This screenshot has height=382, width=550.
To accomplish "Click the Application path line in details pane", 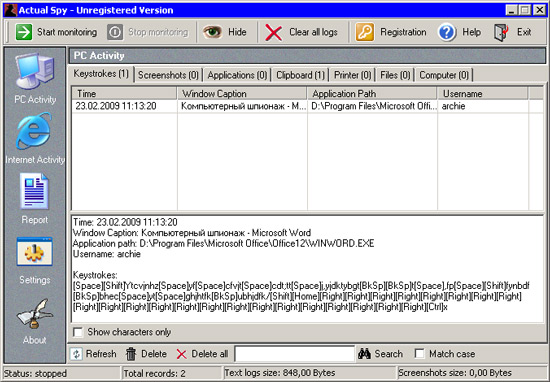I will click(x=223, y=243).
